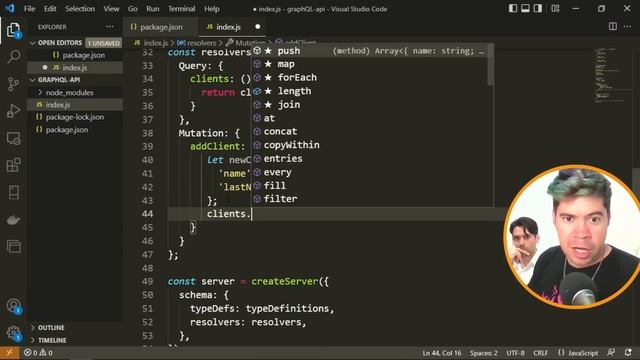Choose the concat suggestion in autocomplete

(x=369, y=132)
